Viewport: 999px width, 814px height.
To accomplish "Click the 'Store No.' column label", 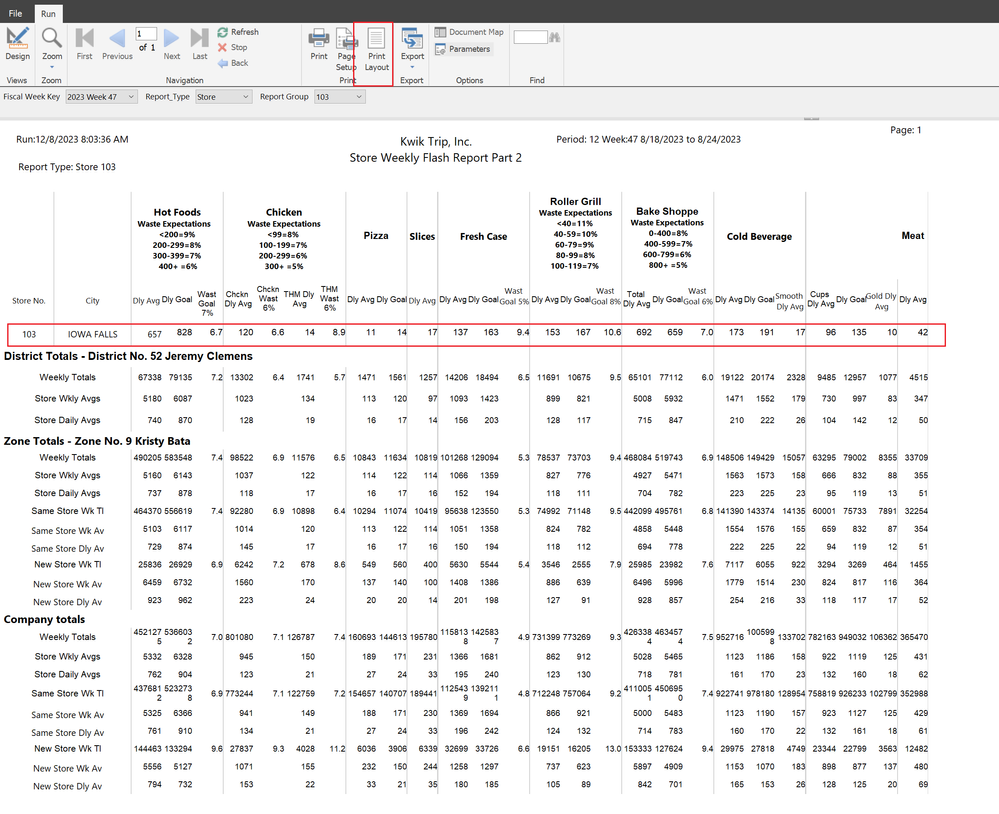I will coord(29,301).
